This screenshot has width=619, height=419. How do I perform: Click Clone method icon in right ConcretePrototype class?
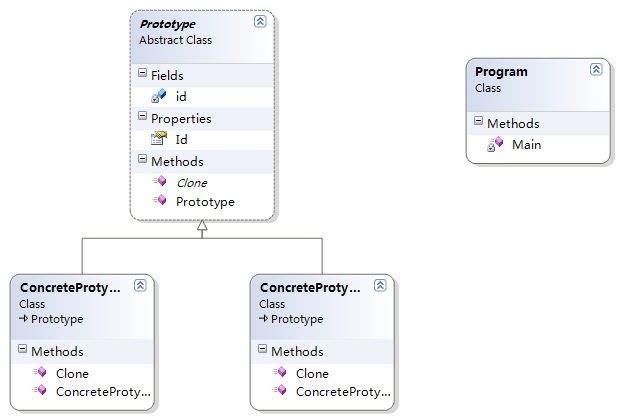pyautogui.click(x=279, y=372)
